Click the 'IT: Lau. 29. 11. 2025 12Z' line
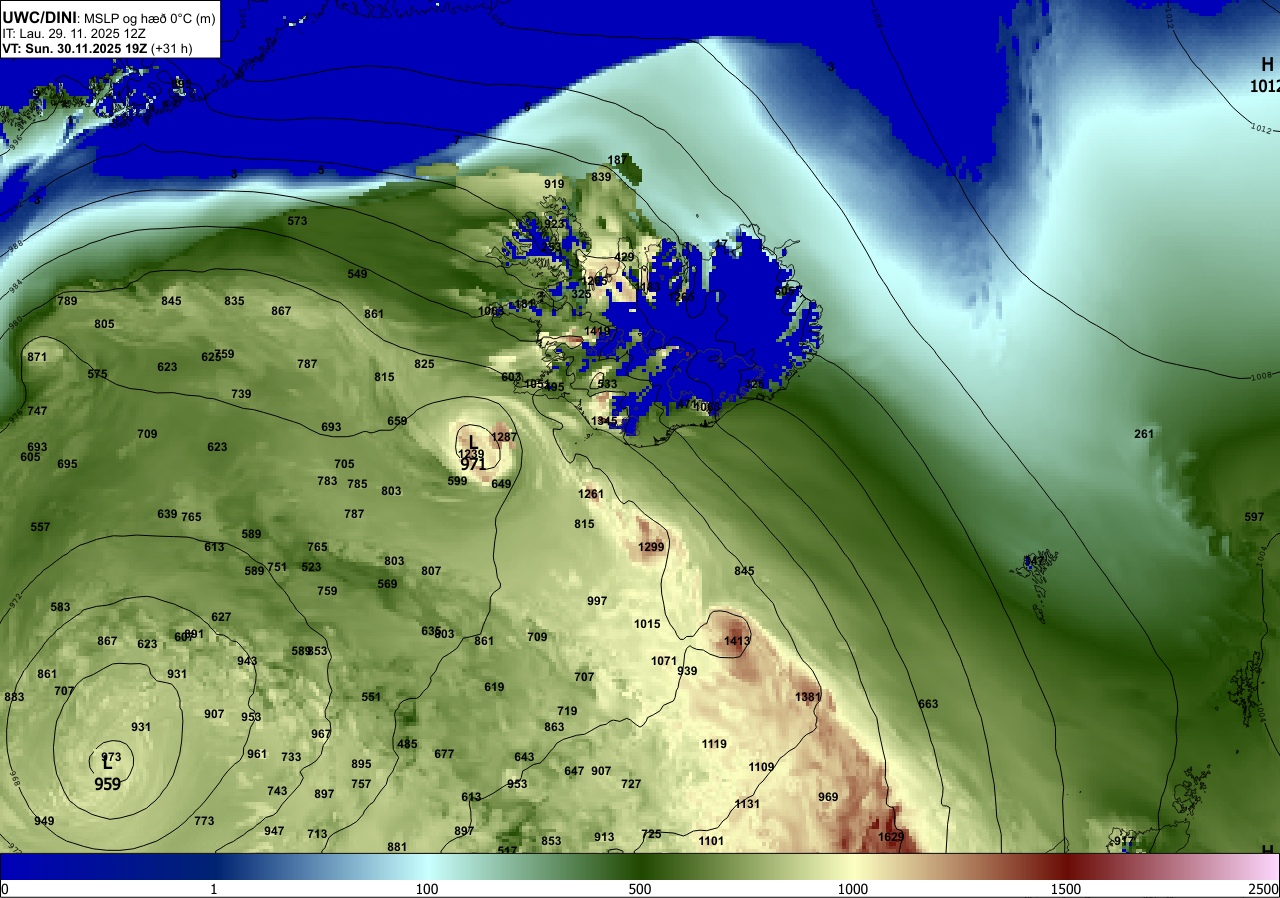Image resolution: width=1280 pixels, height=898 pixels. 74,33
